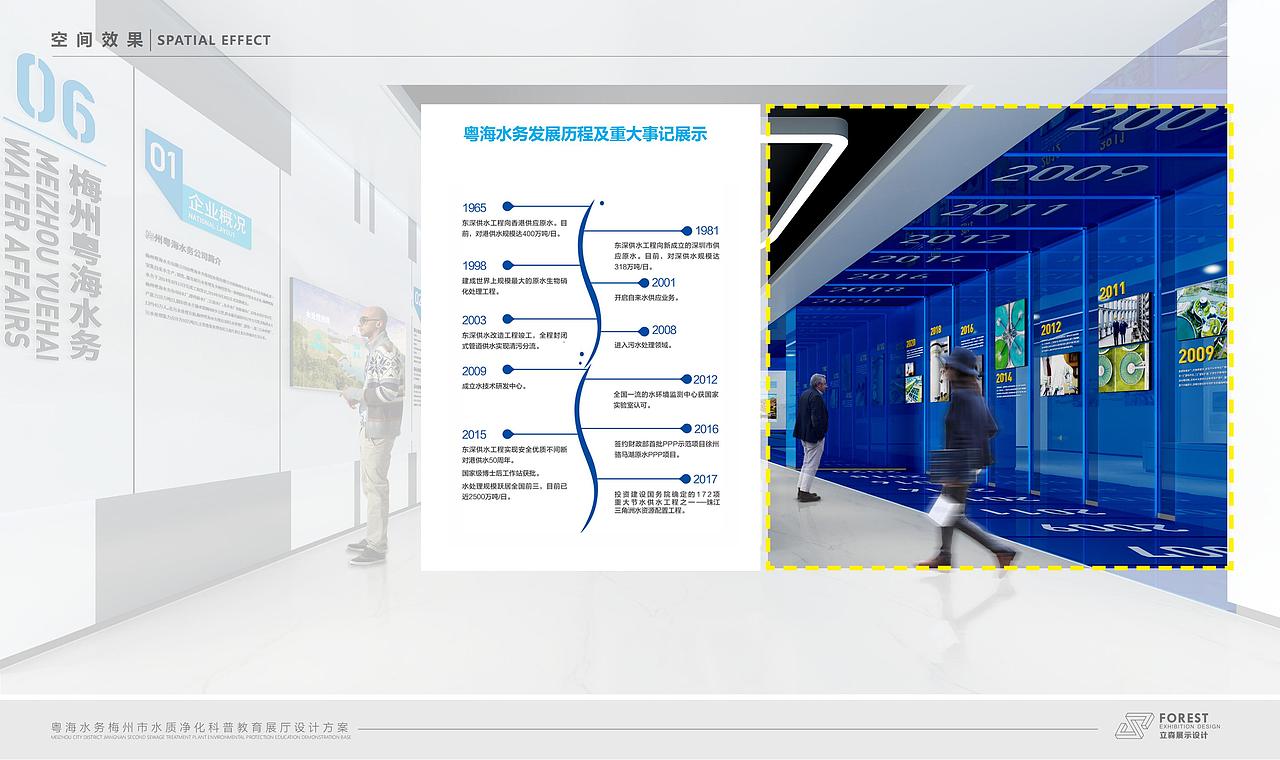1280x760 pixels.
Task: Click the 2012 水环境监测中心 description
Action: coord(666,401)
